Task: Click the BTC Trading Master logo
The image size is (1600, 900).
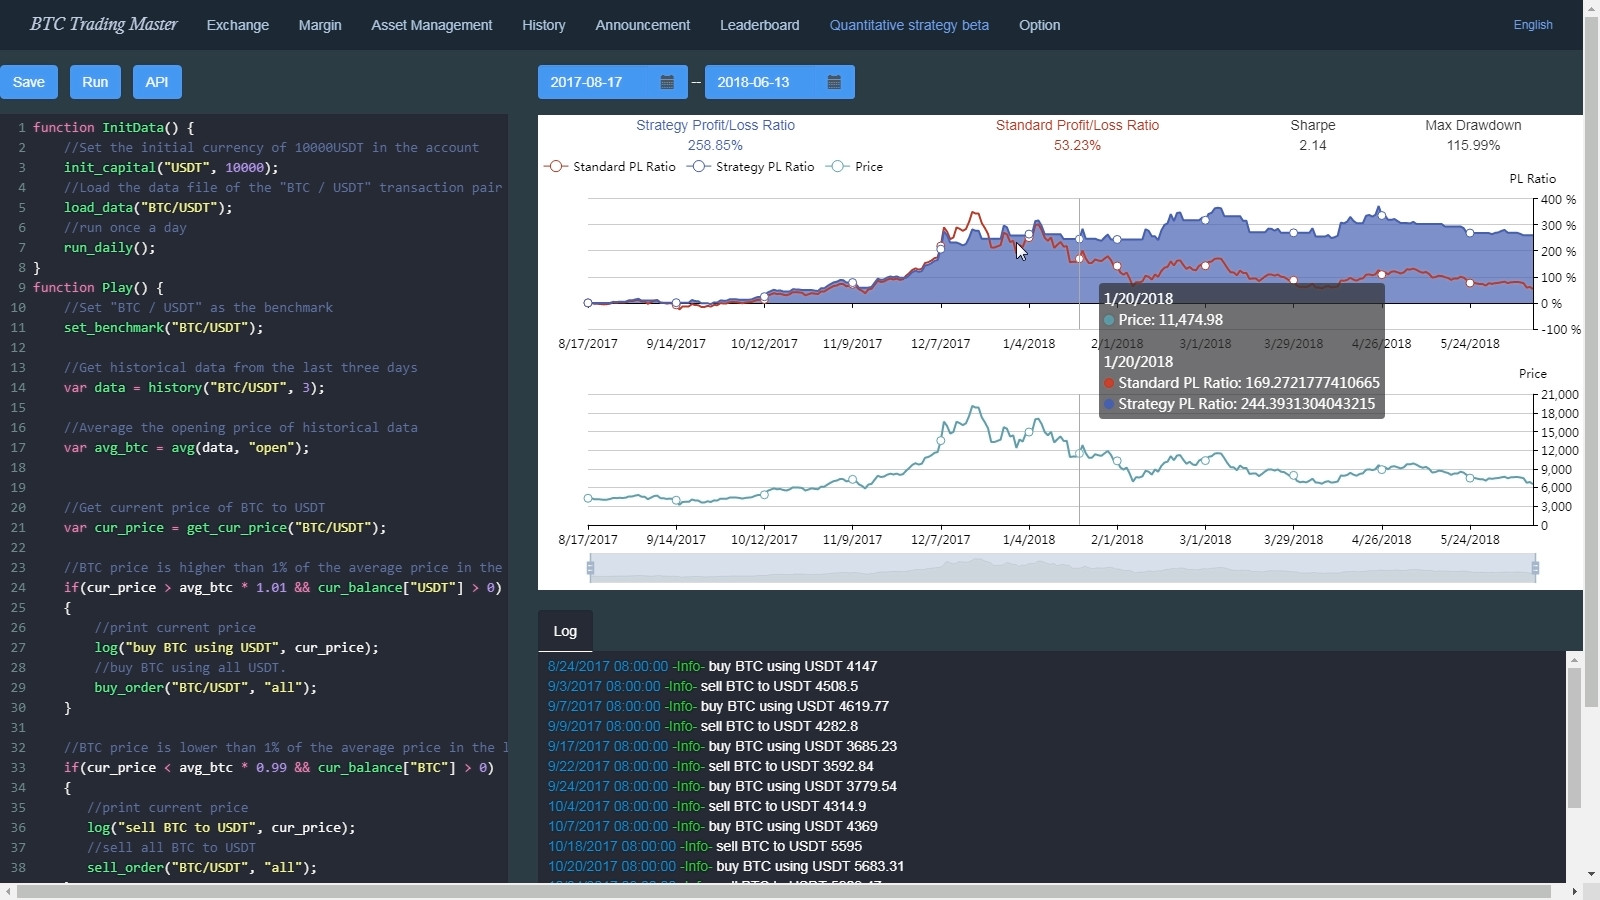Action: (x=103, y=24)
